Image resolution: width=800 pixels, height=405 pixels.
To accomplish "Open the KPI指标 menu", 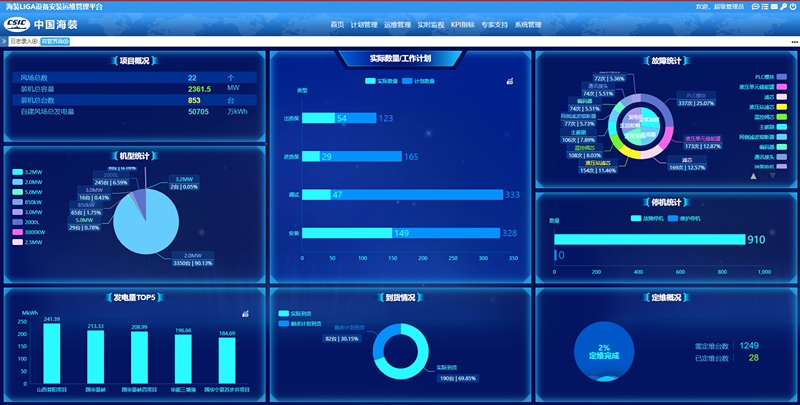I will tap(463, 24).
